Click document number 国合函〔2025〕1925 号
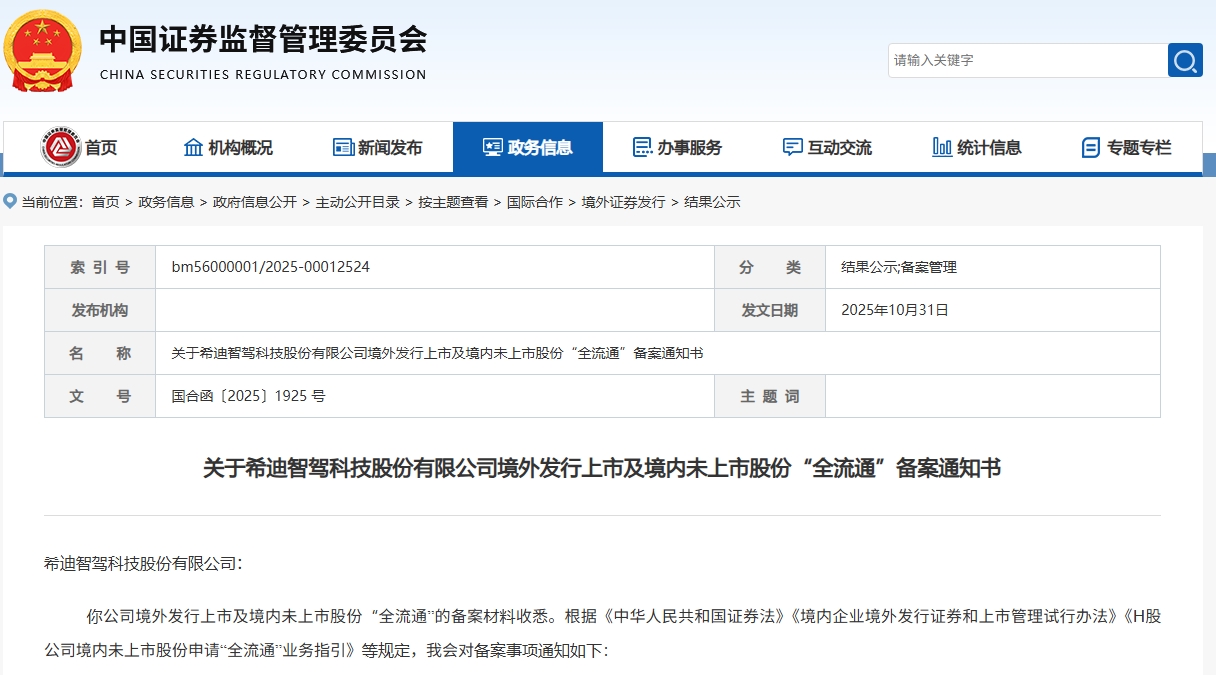1216x675 pixels. click(248, 396)
